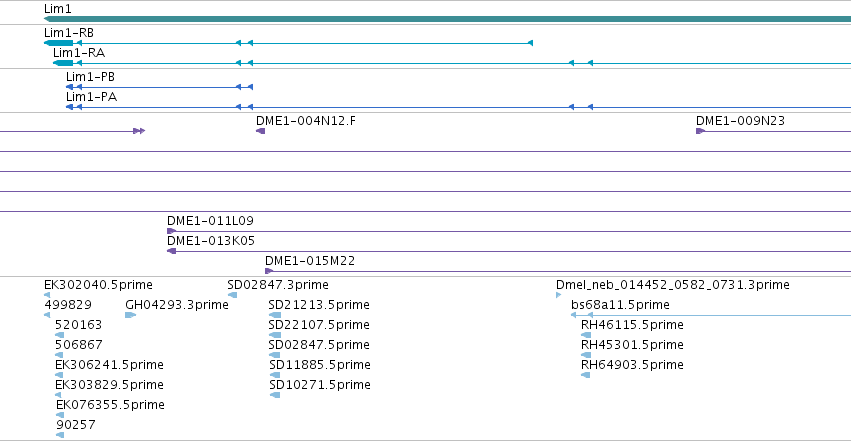Select the RH45301.5prime label
Image resolution: width=851 pixels, height=441 pixels.
click(x=632, y=344)
